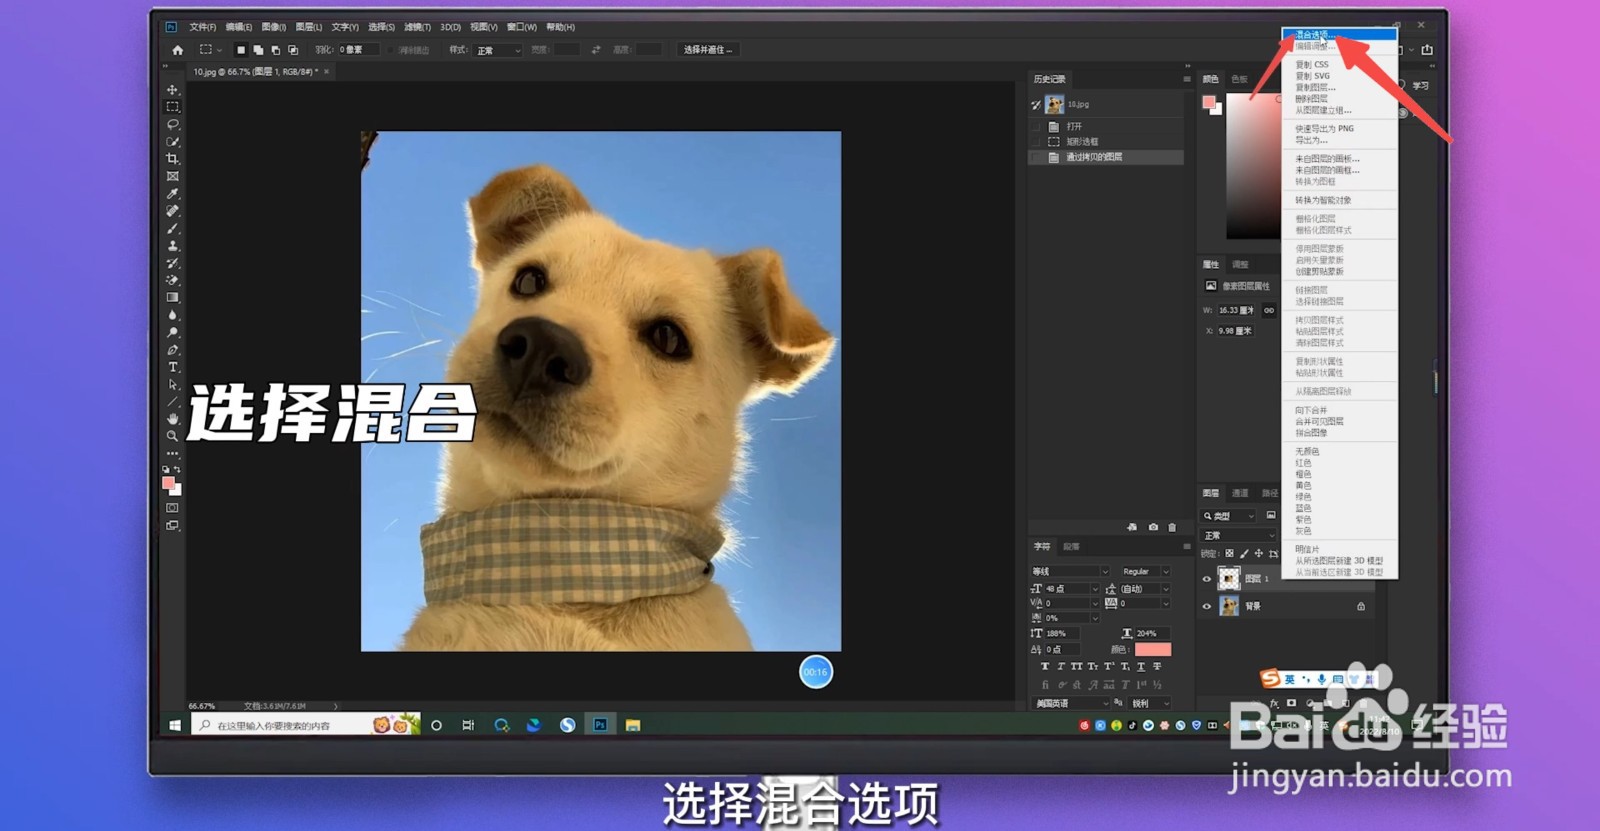Viewport: 1600px width, 831px height.
Task: Open File Explorer from the taskbar
Action: pos(633,725)
